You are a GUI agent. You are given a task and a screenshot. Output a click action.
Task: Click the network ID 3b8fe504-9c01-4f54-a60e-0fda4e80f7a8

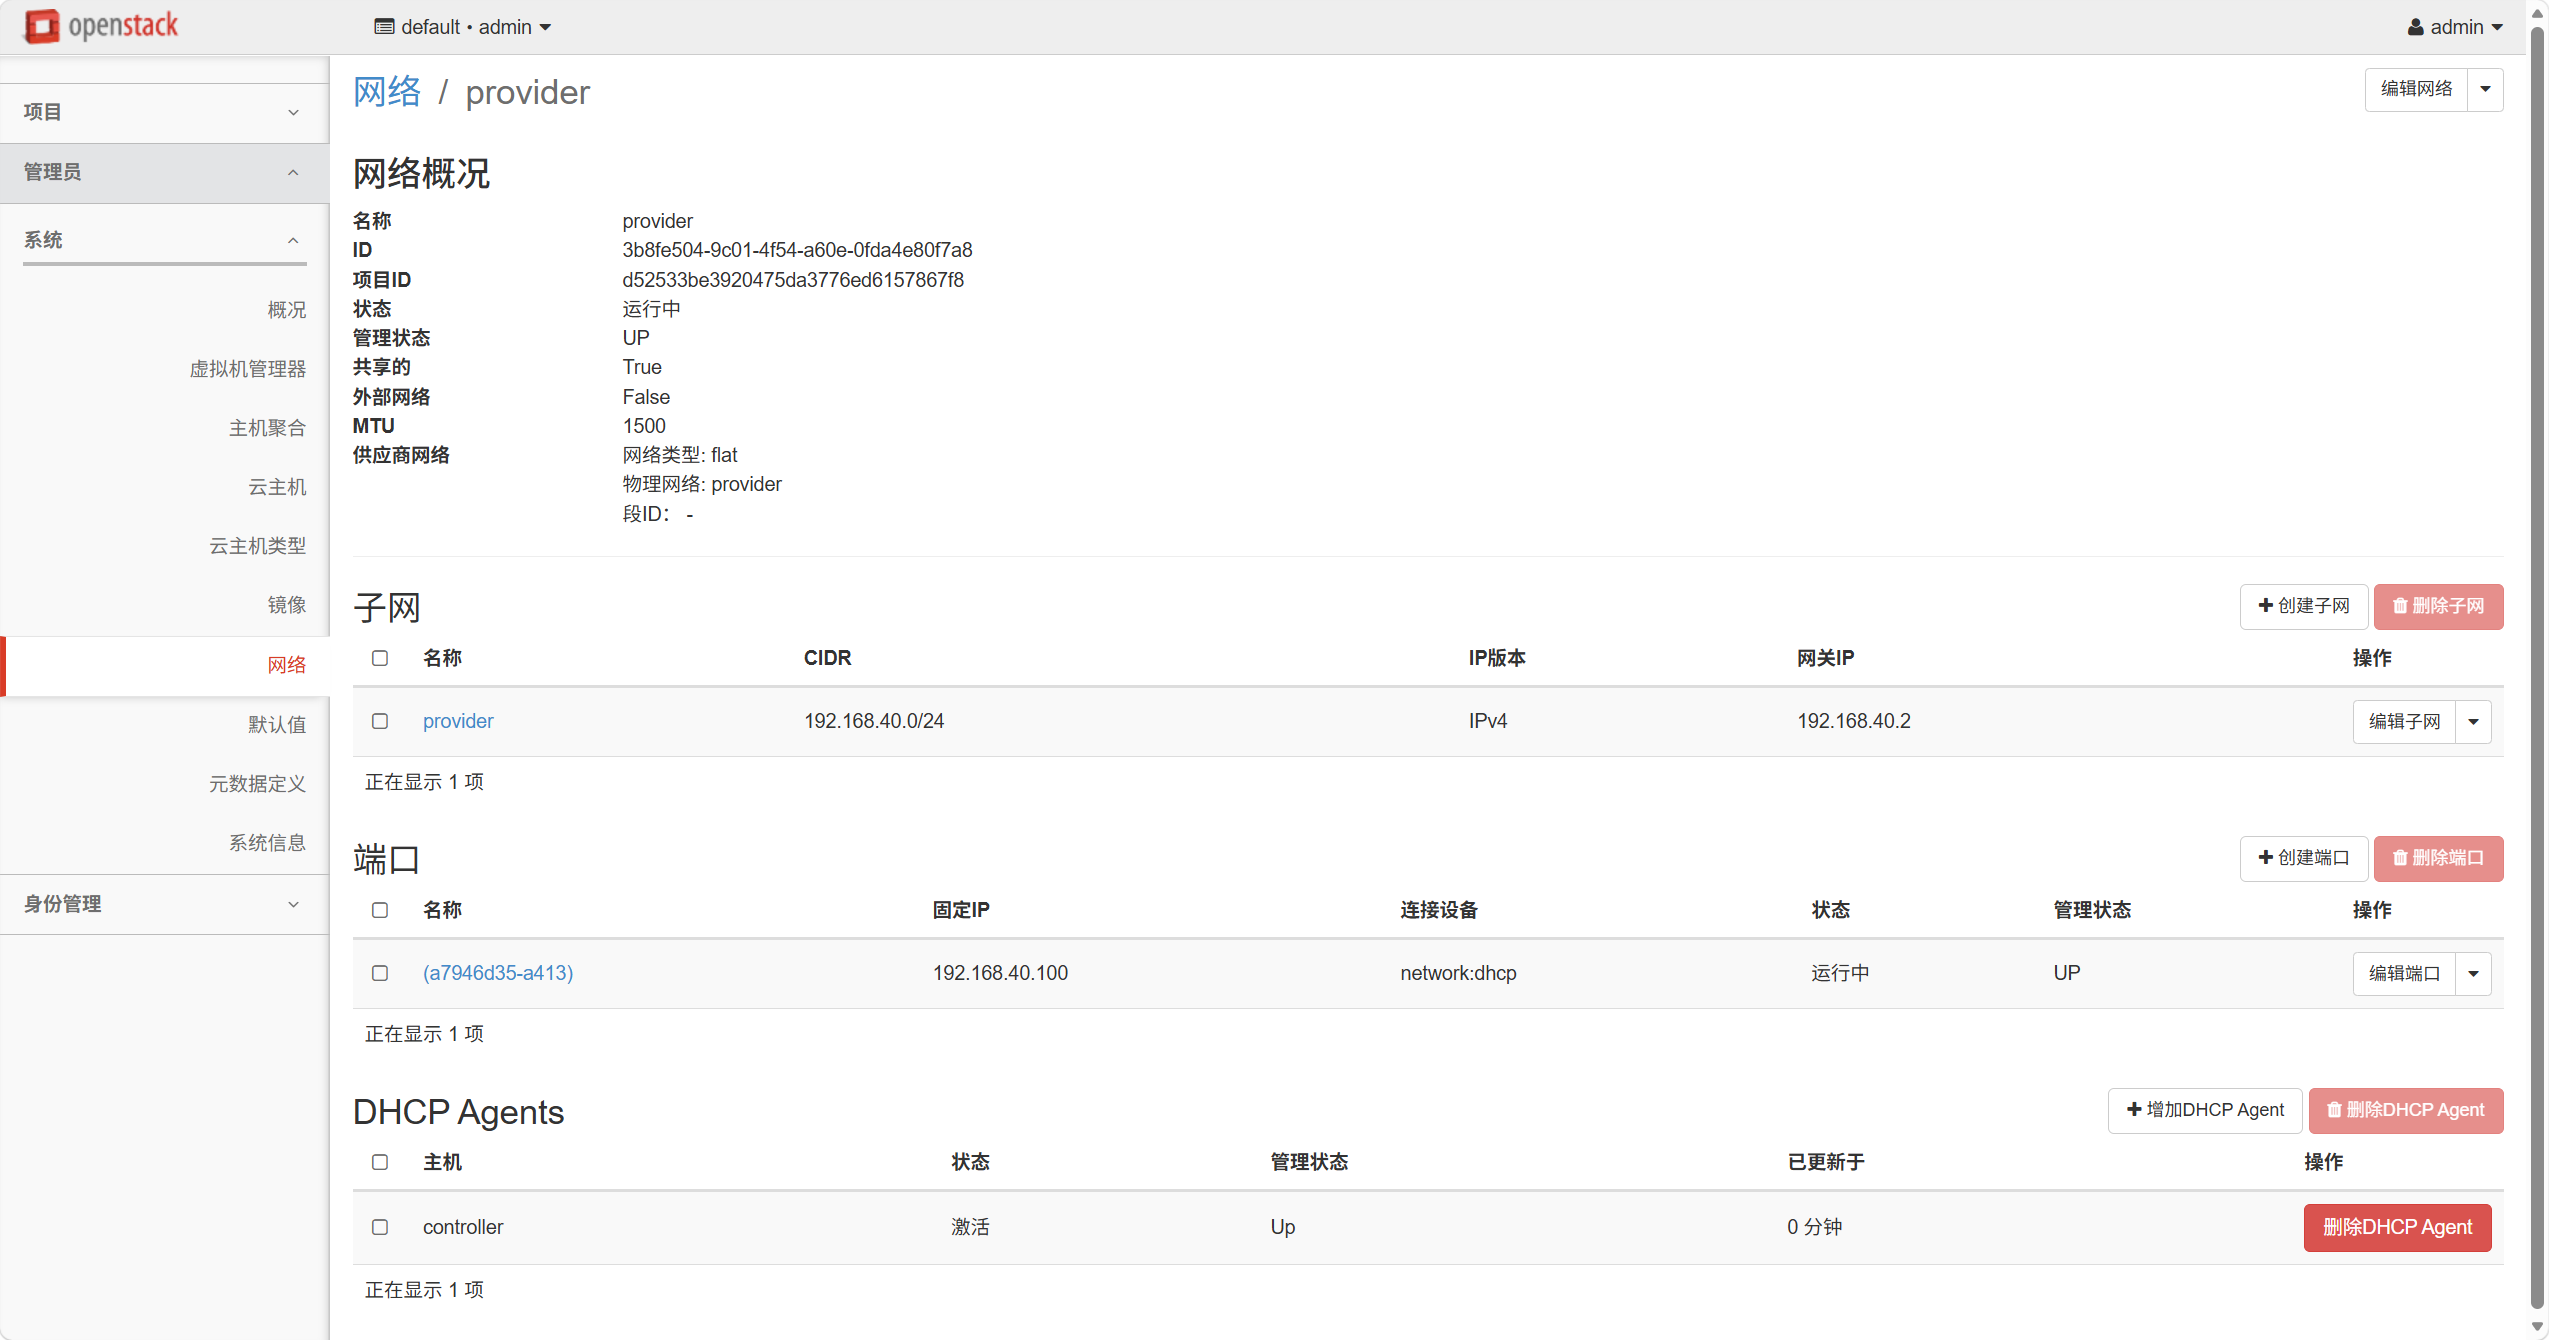click(797, 250)
